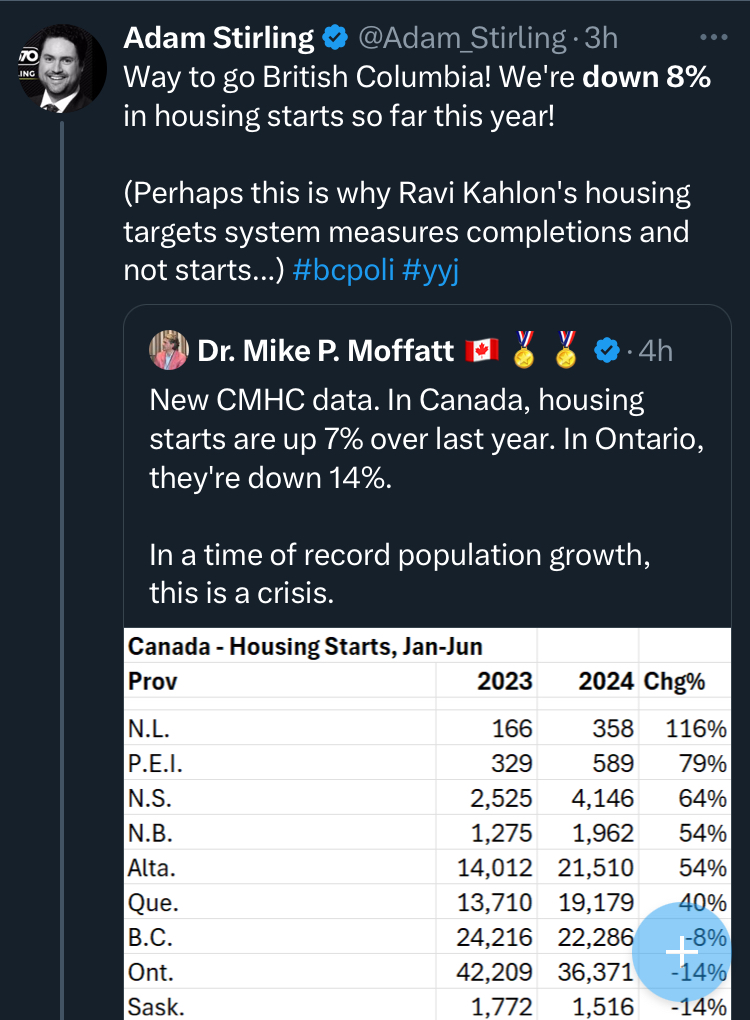750x1020 pixels.
Task: Click the Adam Stirling display name
Action: (218, 38)
